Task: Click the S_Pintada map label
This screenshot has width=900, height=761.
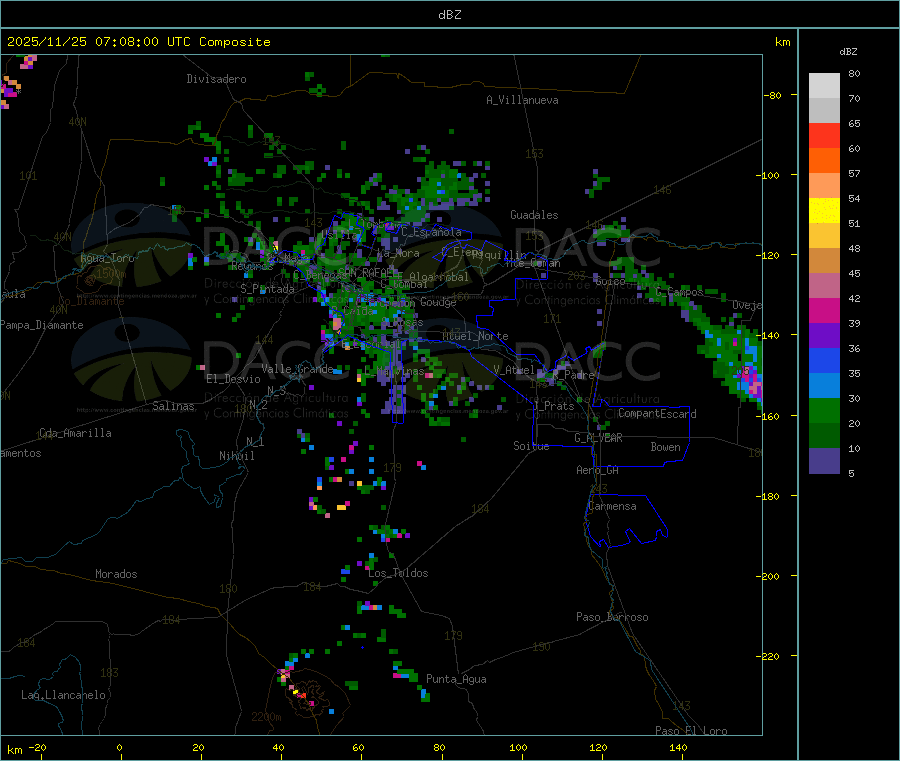Action: pos(267,289)
